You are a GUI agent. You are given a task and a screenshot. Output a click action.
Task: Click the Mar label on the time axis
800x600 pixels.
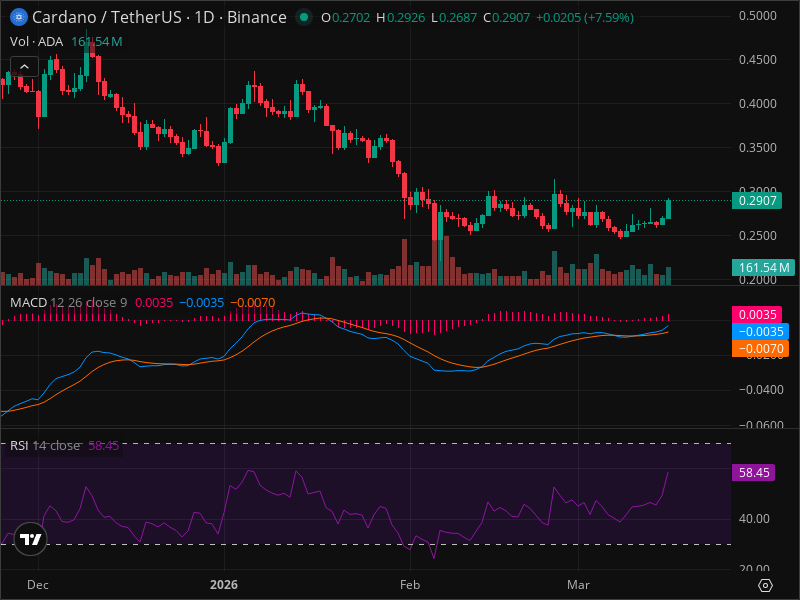(x=578, y=585)
